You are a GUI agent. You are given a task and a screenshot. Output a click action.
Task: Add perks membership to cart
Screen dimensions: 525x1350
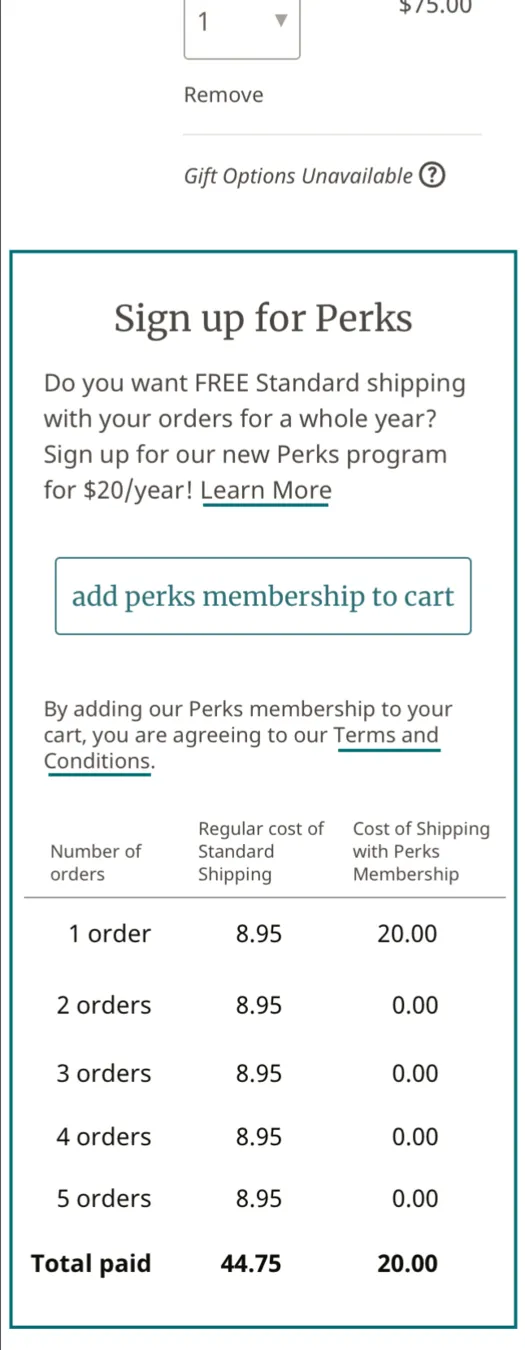[x=263, y=596]
